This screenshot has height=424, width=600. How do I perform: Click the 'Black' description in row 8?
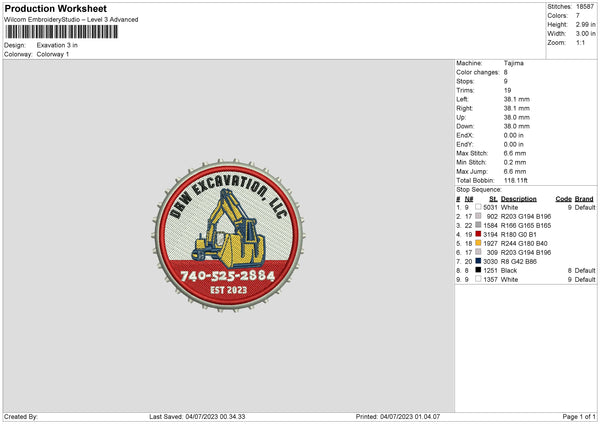click(509, 271)
